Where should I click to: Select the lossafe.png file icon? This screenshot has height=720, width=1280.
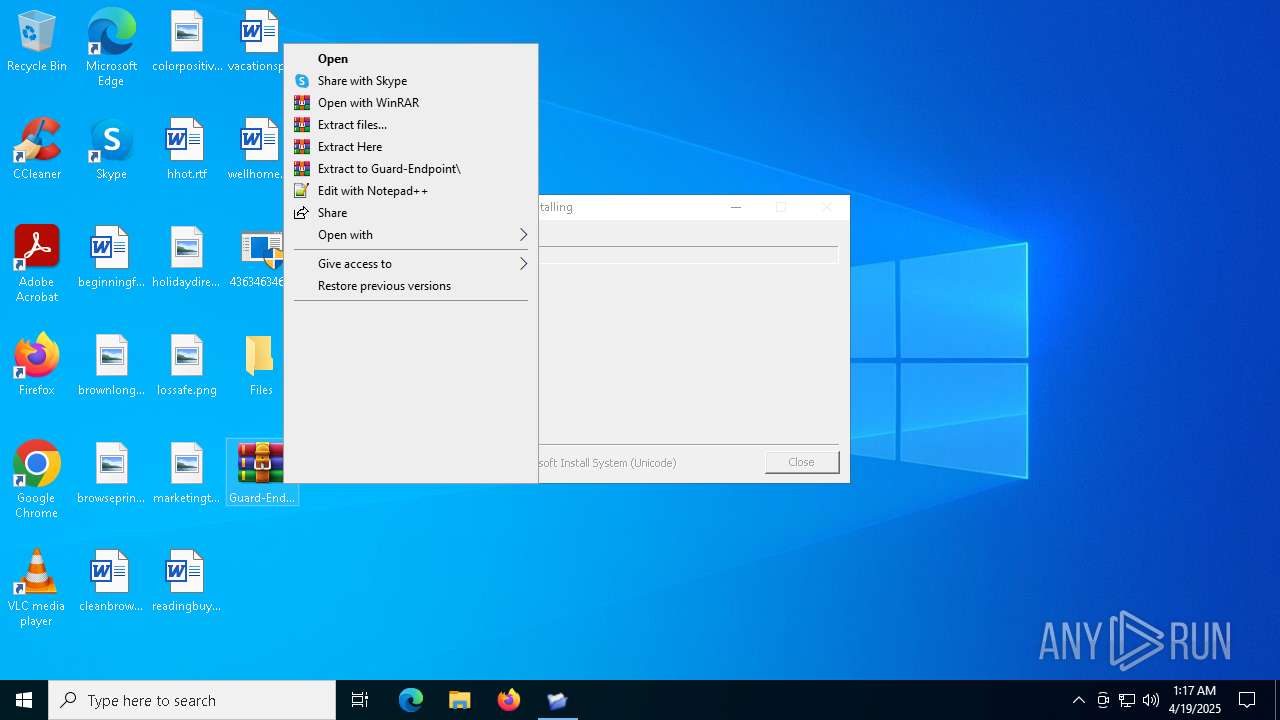click(187, 366)
